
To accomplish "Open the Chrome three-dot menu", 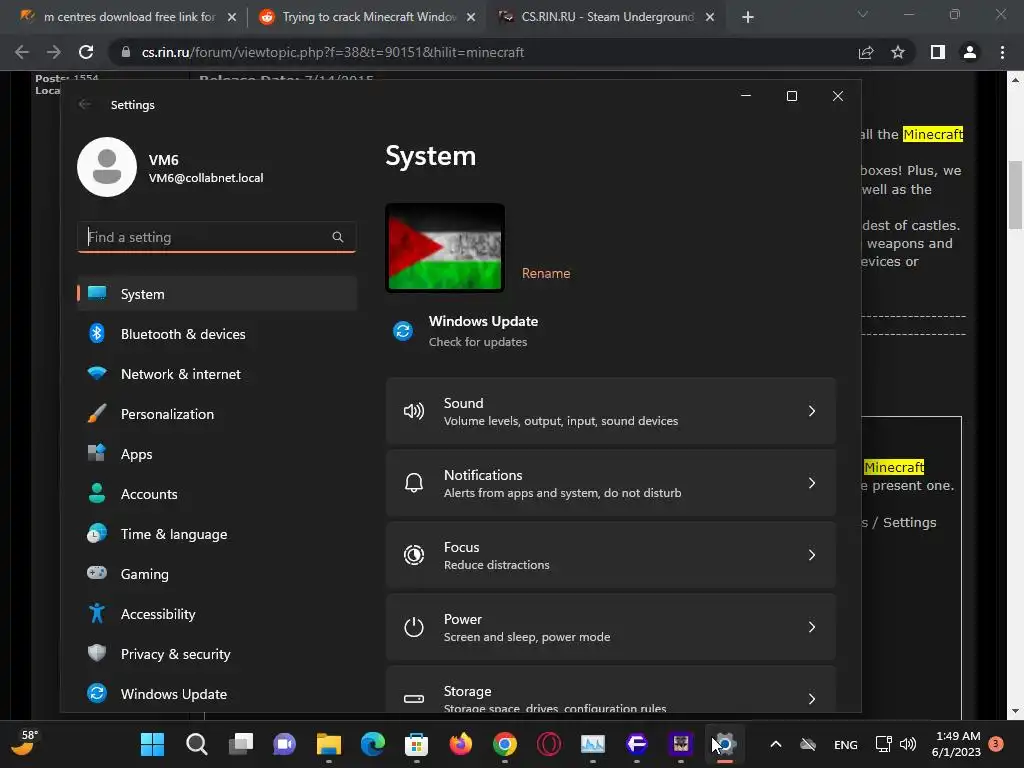I will [1002, 52].
